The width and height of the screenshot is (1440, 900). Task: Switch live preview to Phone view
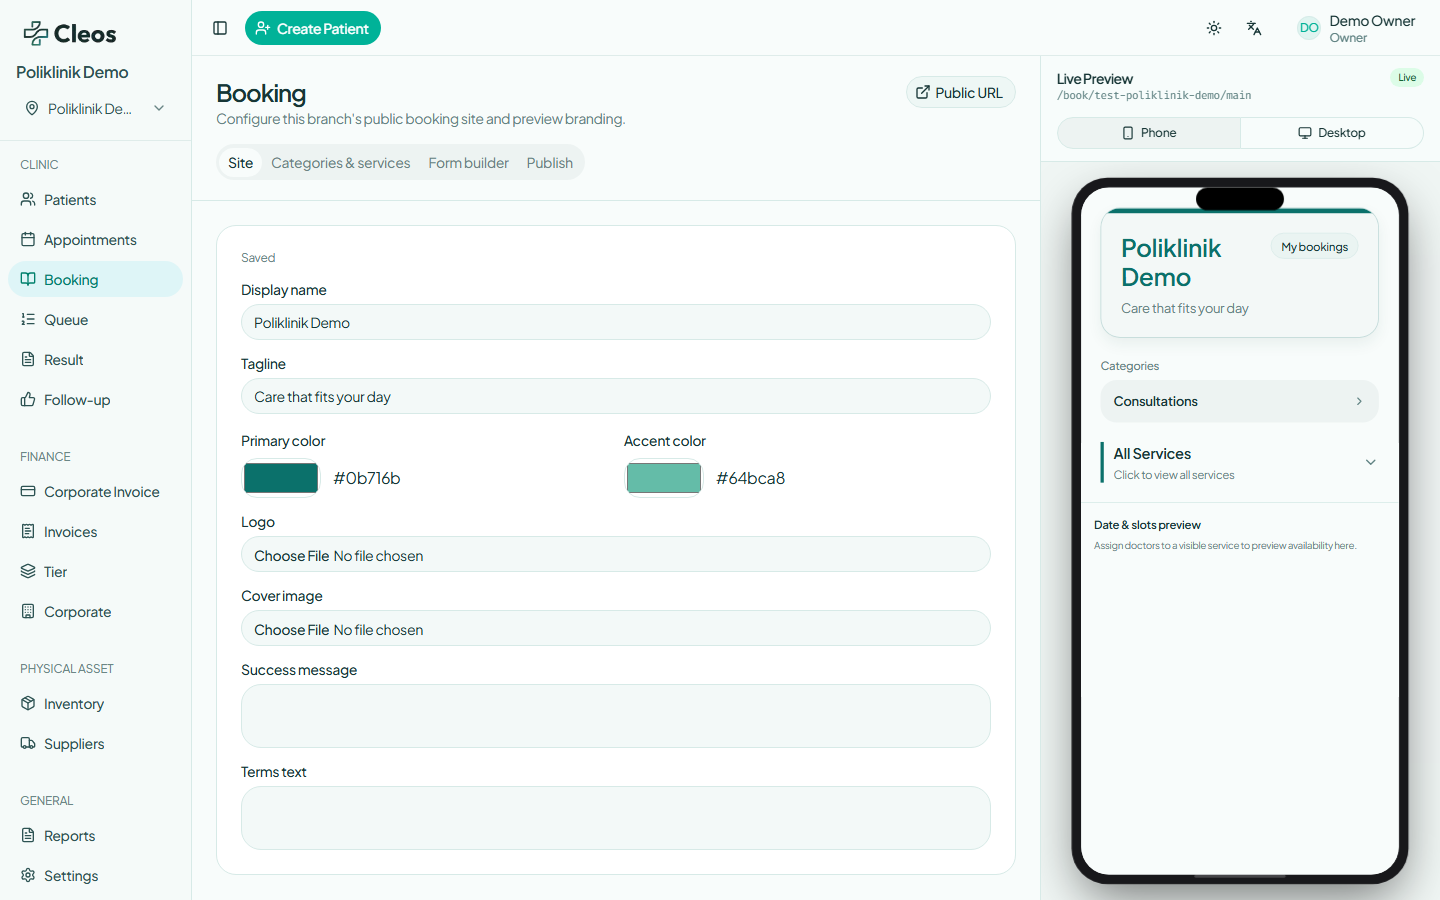(x=1149, y=133)
